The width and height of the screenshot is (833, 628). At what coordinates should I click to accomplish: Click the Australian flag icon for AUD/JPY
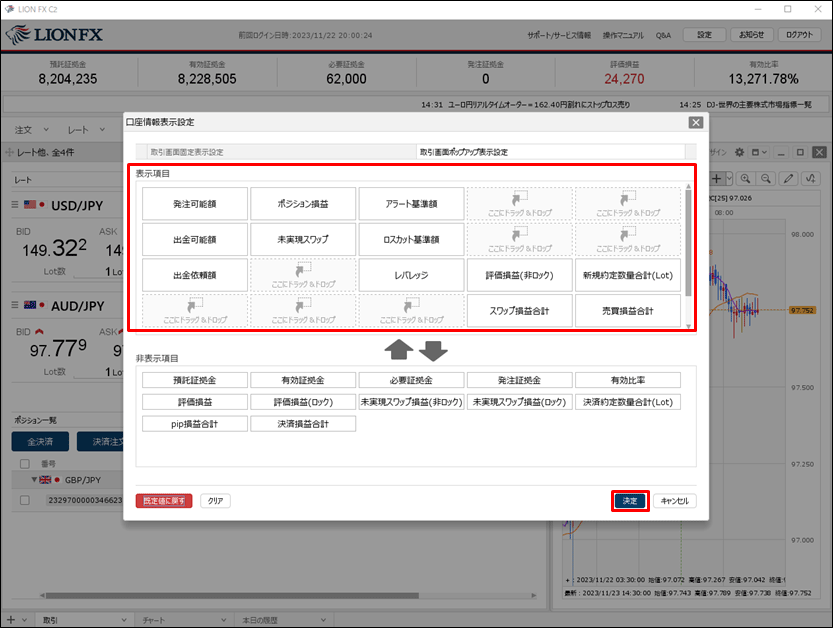coord(30,305)
